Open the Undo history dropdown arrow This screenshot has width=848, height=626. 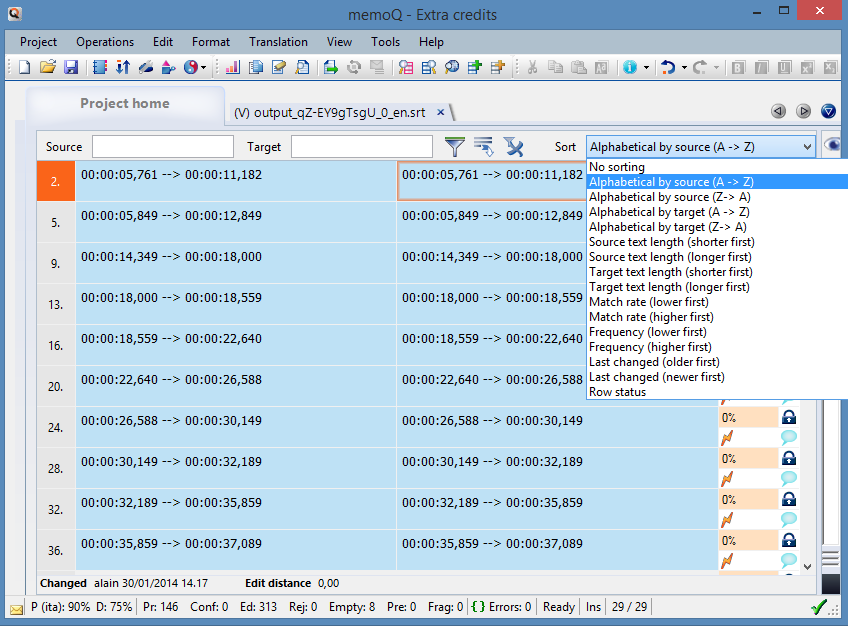tap(684, 68)
